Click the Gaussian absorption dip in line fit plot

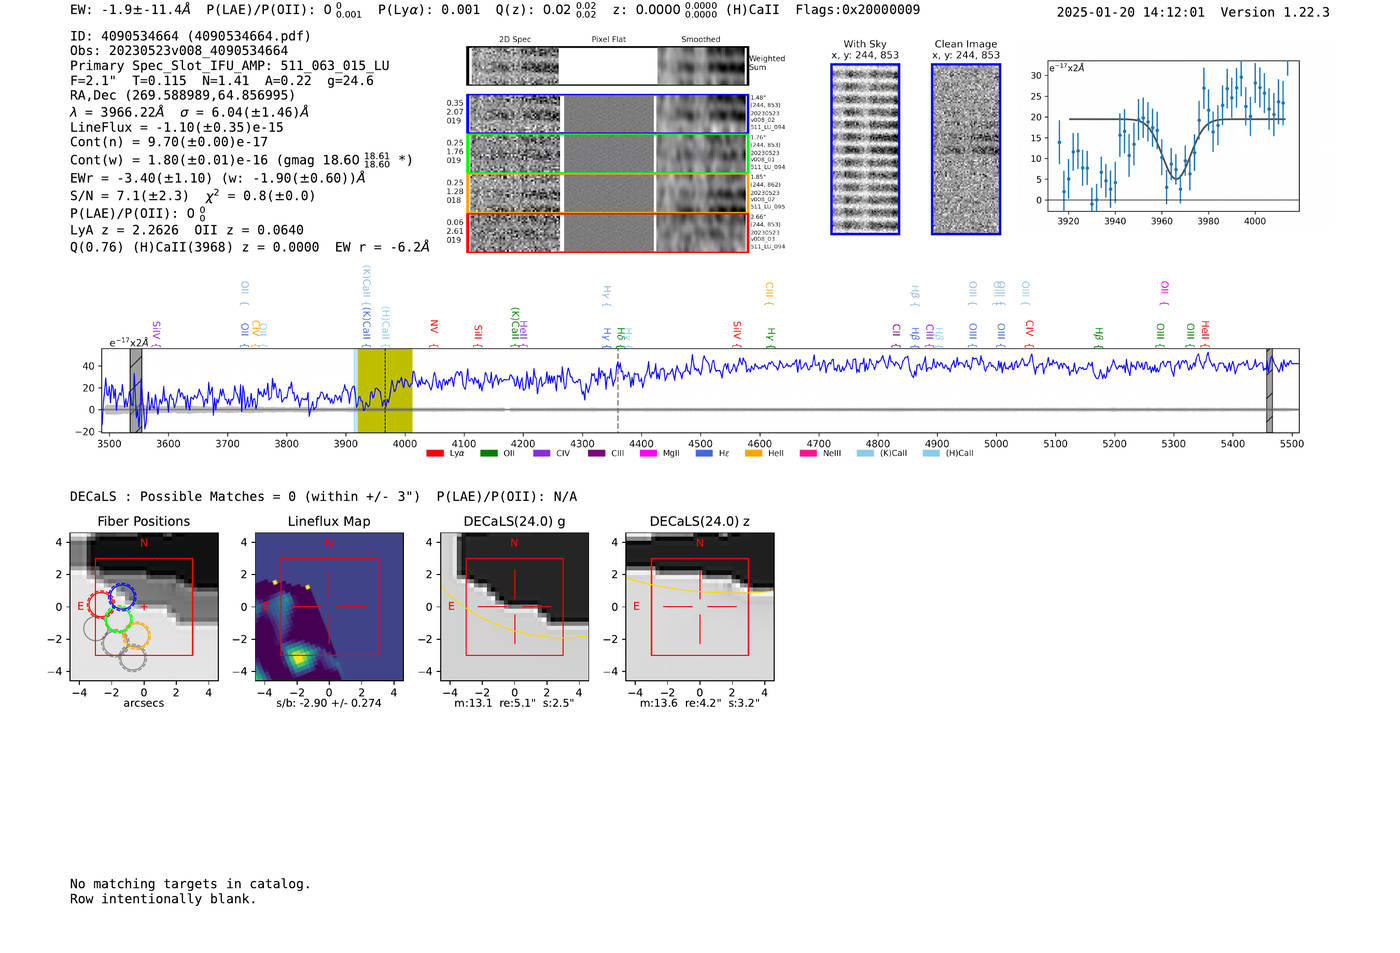(1177, 176)
